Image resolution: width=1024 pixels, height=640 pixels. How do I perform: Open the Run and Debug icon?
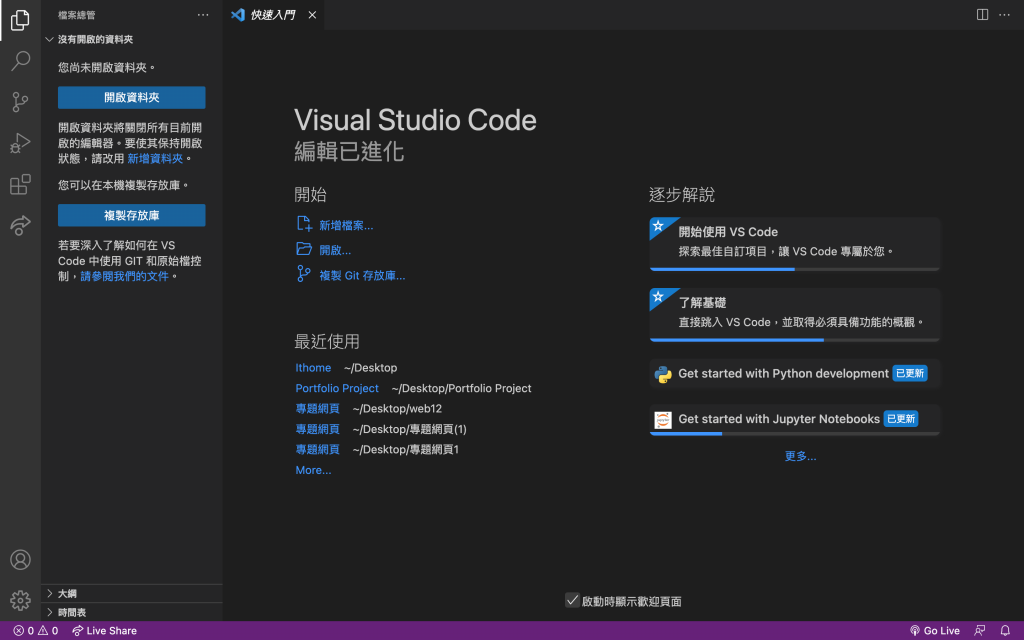20,143
